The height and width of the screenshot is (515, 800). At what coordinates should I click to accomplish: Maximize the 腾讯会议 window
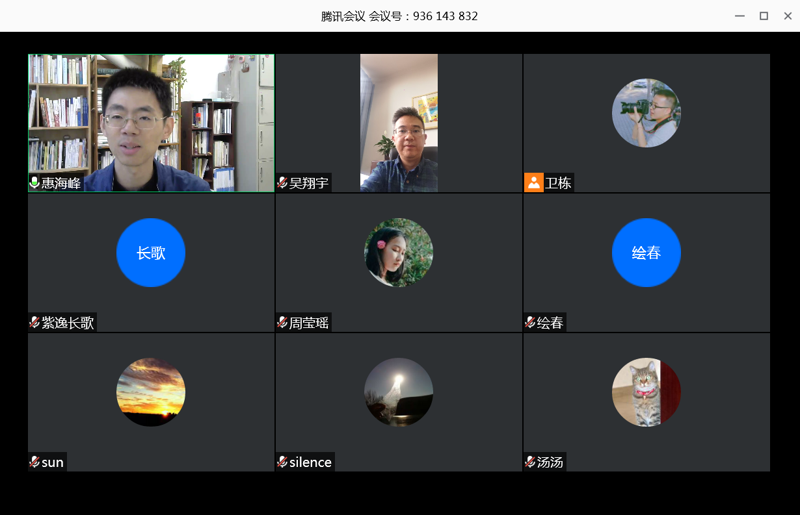(x=764, y=16)
